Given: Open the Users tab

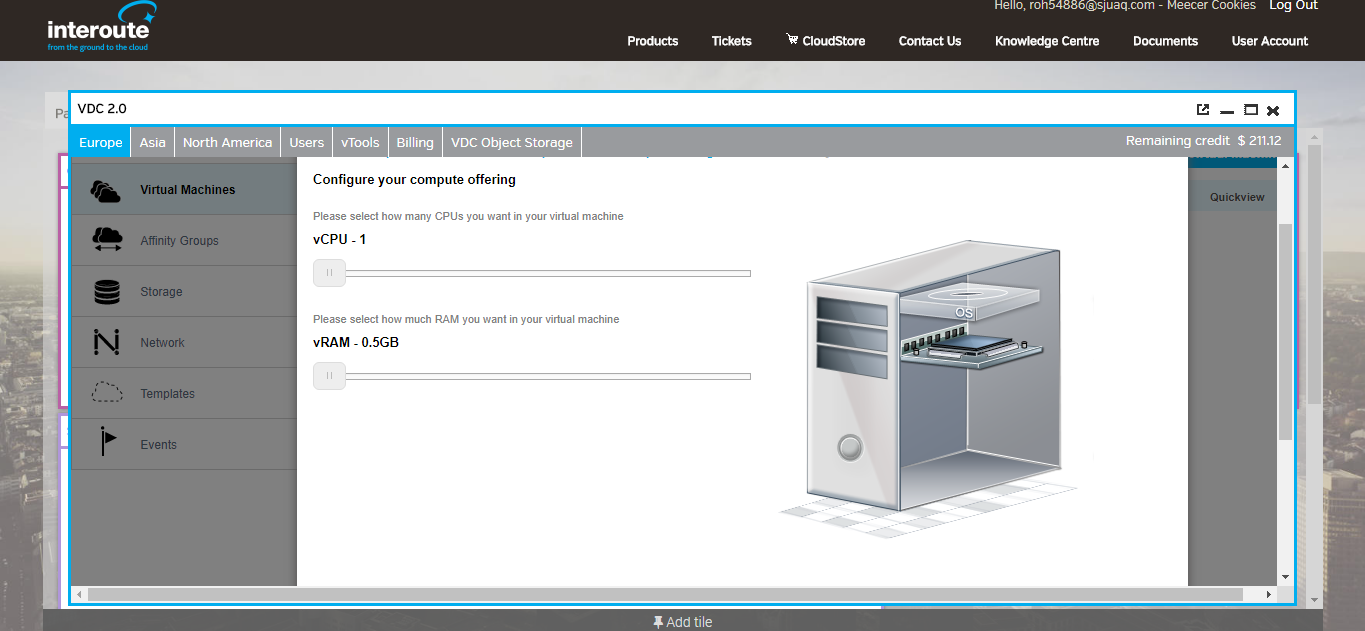Looking at the screenshot, I should point(306,142).
